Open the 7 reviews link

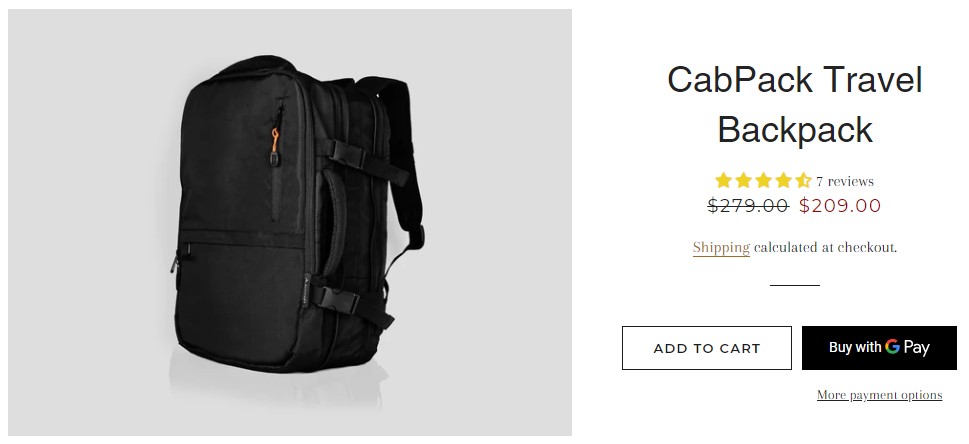[x=844, y=181]
